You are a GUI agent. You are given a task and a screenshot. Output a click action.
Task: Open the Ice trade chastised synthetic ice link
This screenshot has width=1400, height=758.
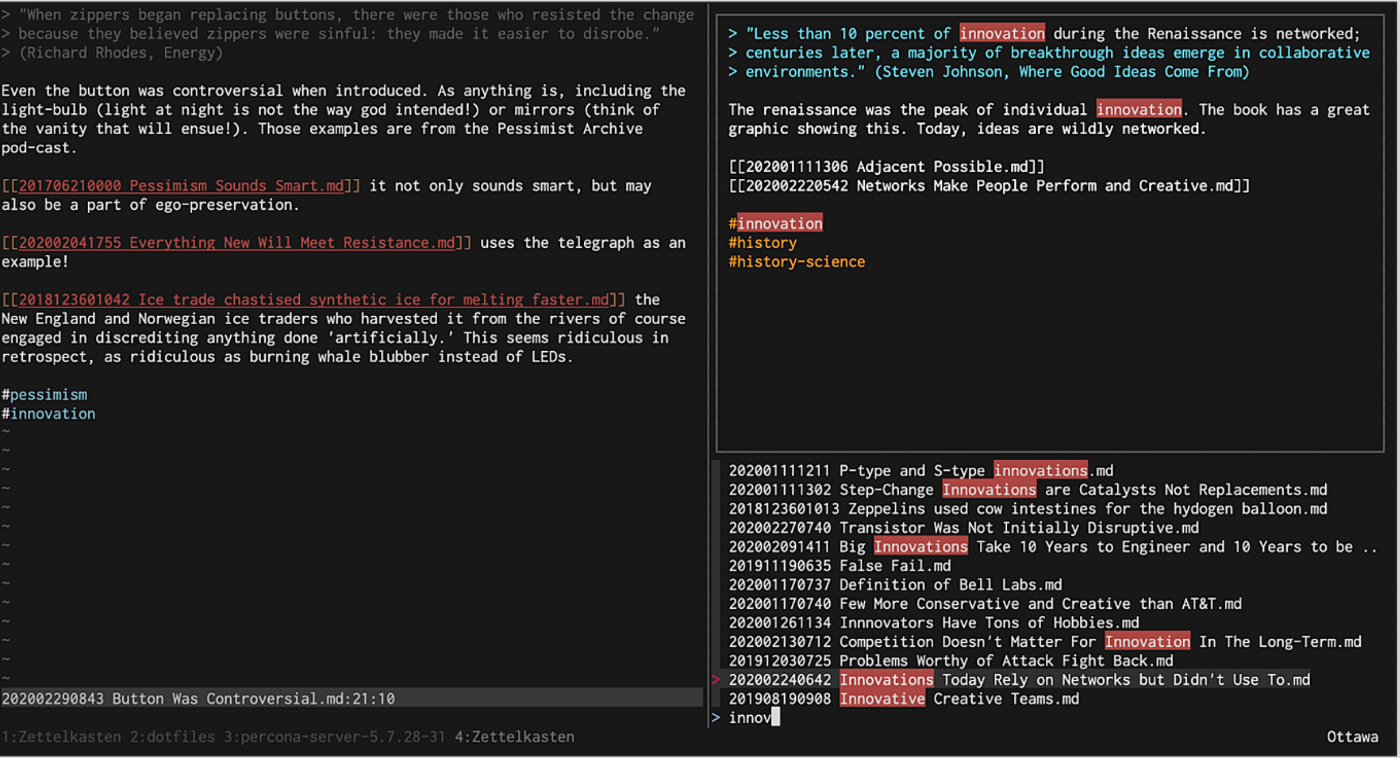click(x=318, y=300)
